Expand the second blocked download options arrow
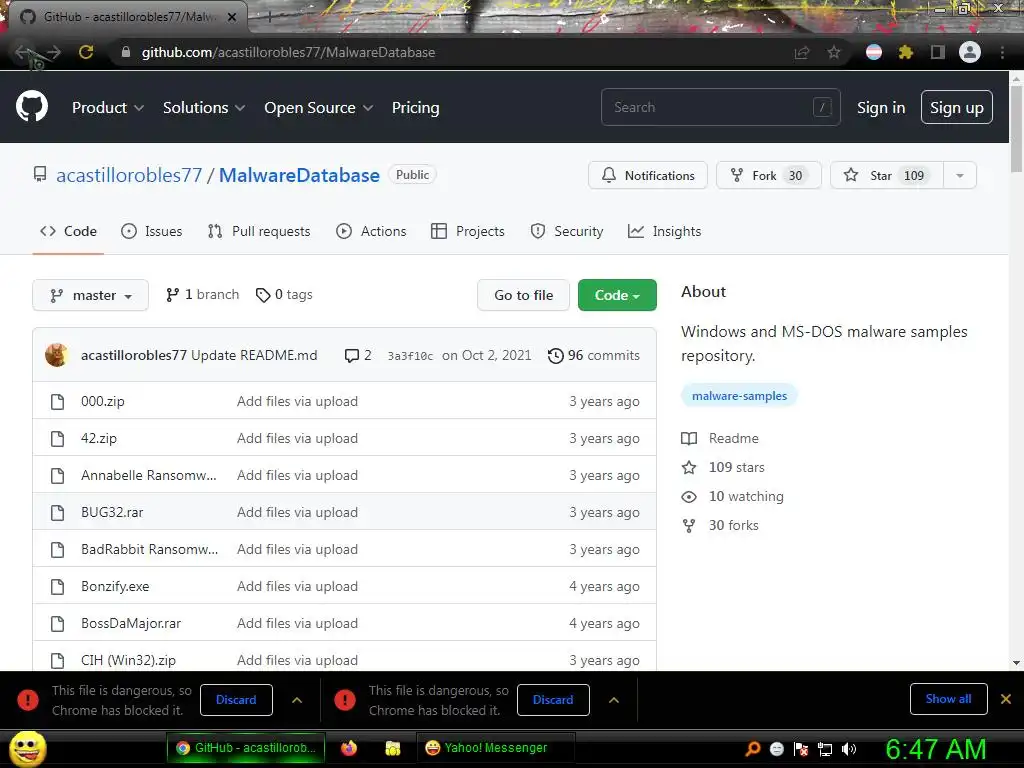Screen dimensions: 1024x768 pyautogui.click(x=613, y=699)
